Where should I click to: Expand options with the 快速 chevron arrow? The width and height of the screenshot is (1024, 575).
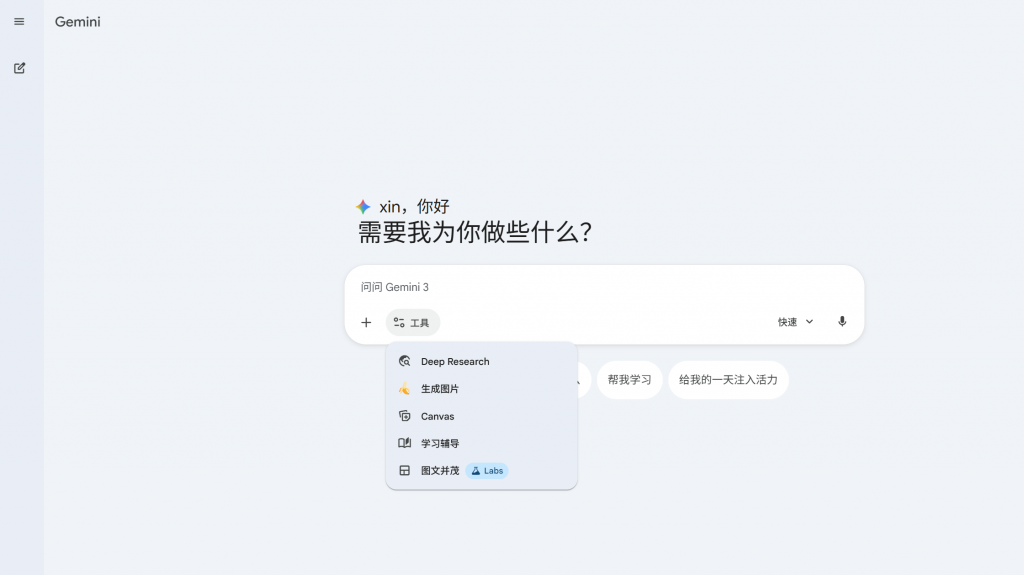(809, 321)
